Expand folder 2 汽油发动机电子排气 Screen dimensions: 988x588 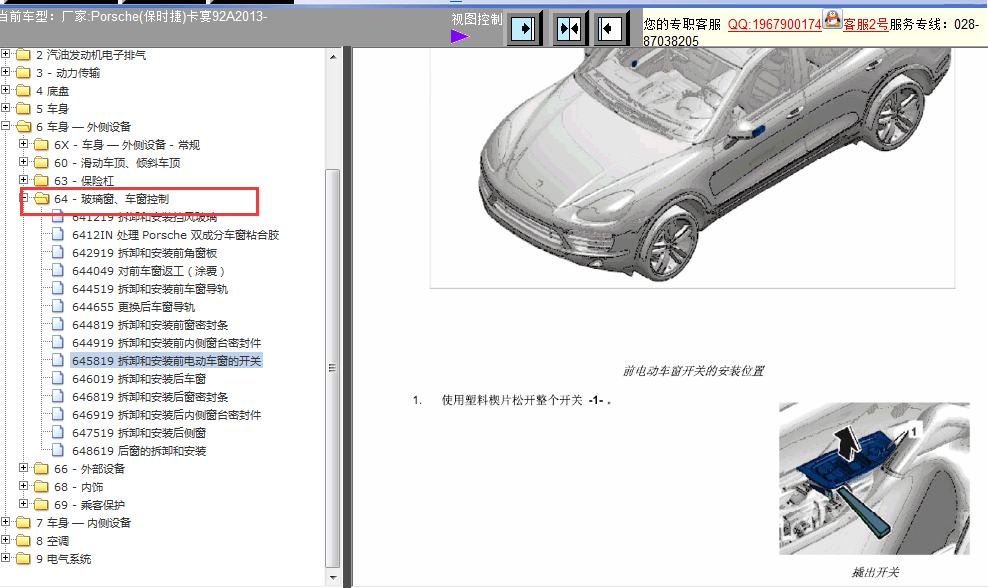pyautogui.click(x=6, y=54)
